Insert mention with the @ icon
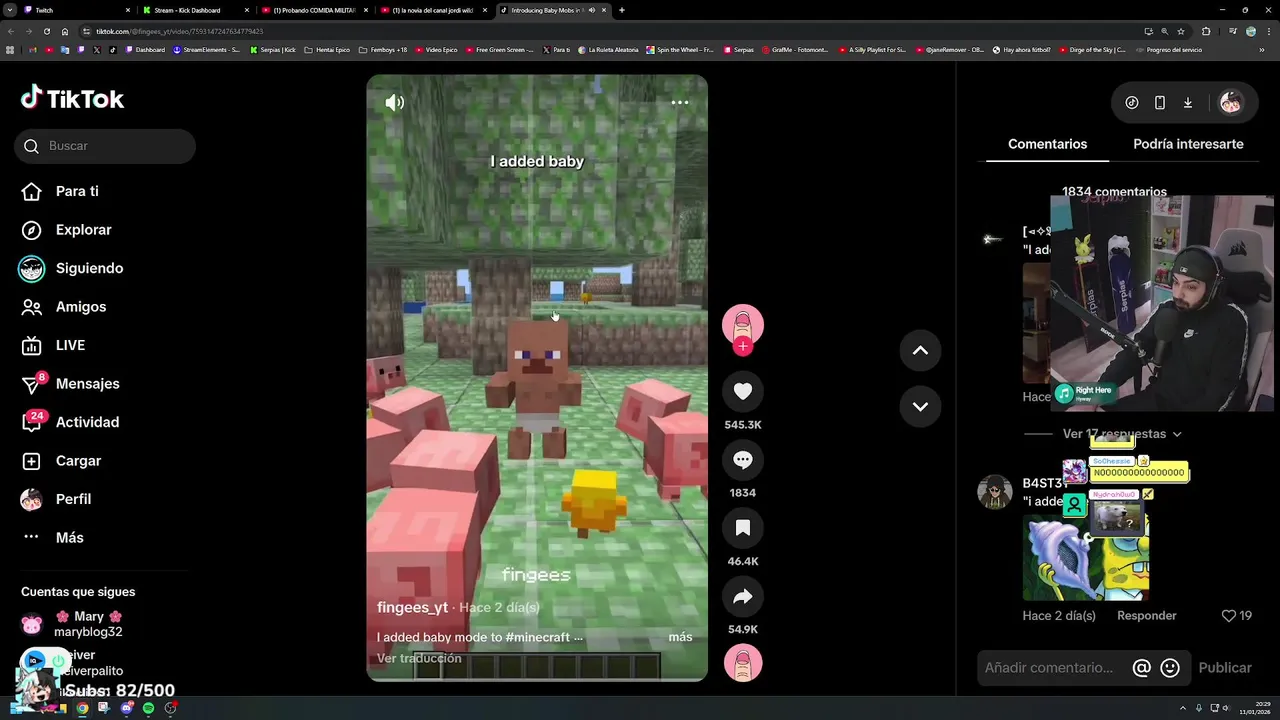The height and width of the screenshot is (720, 1280). pyautogui.click(x=1141, y=668)
